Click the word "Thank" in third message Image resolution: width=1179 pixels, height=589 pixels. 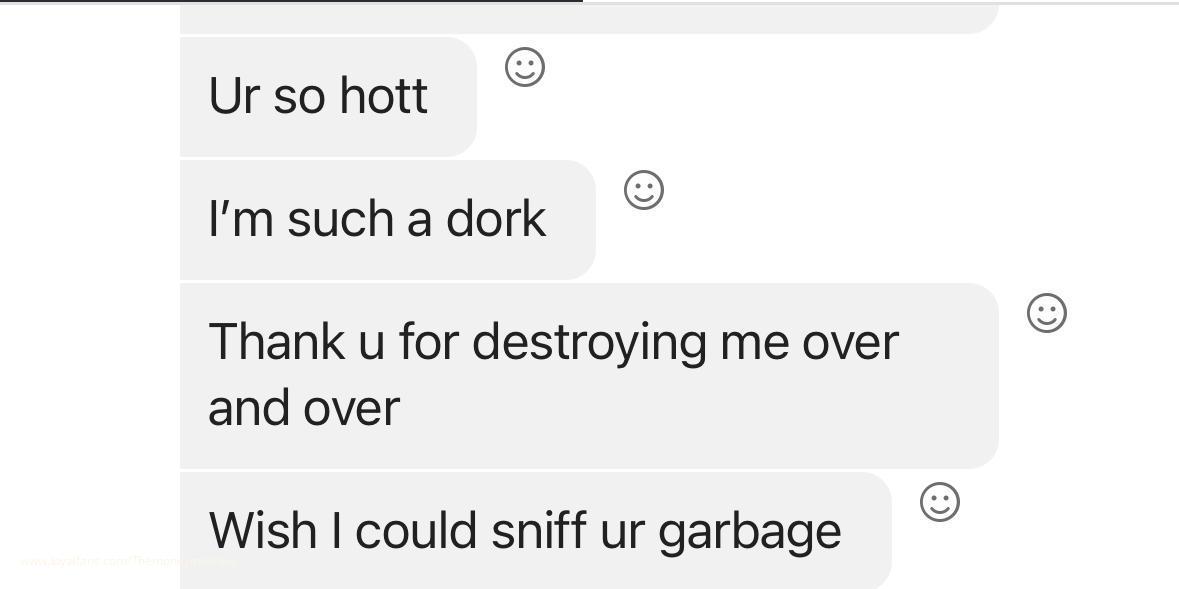click(277, 341)
